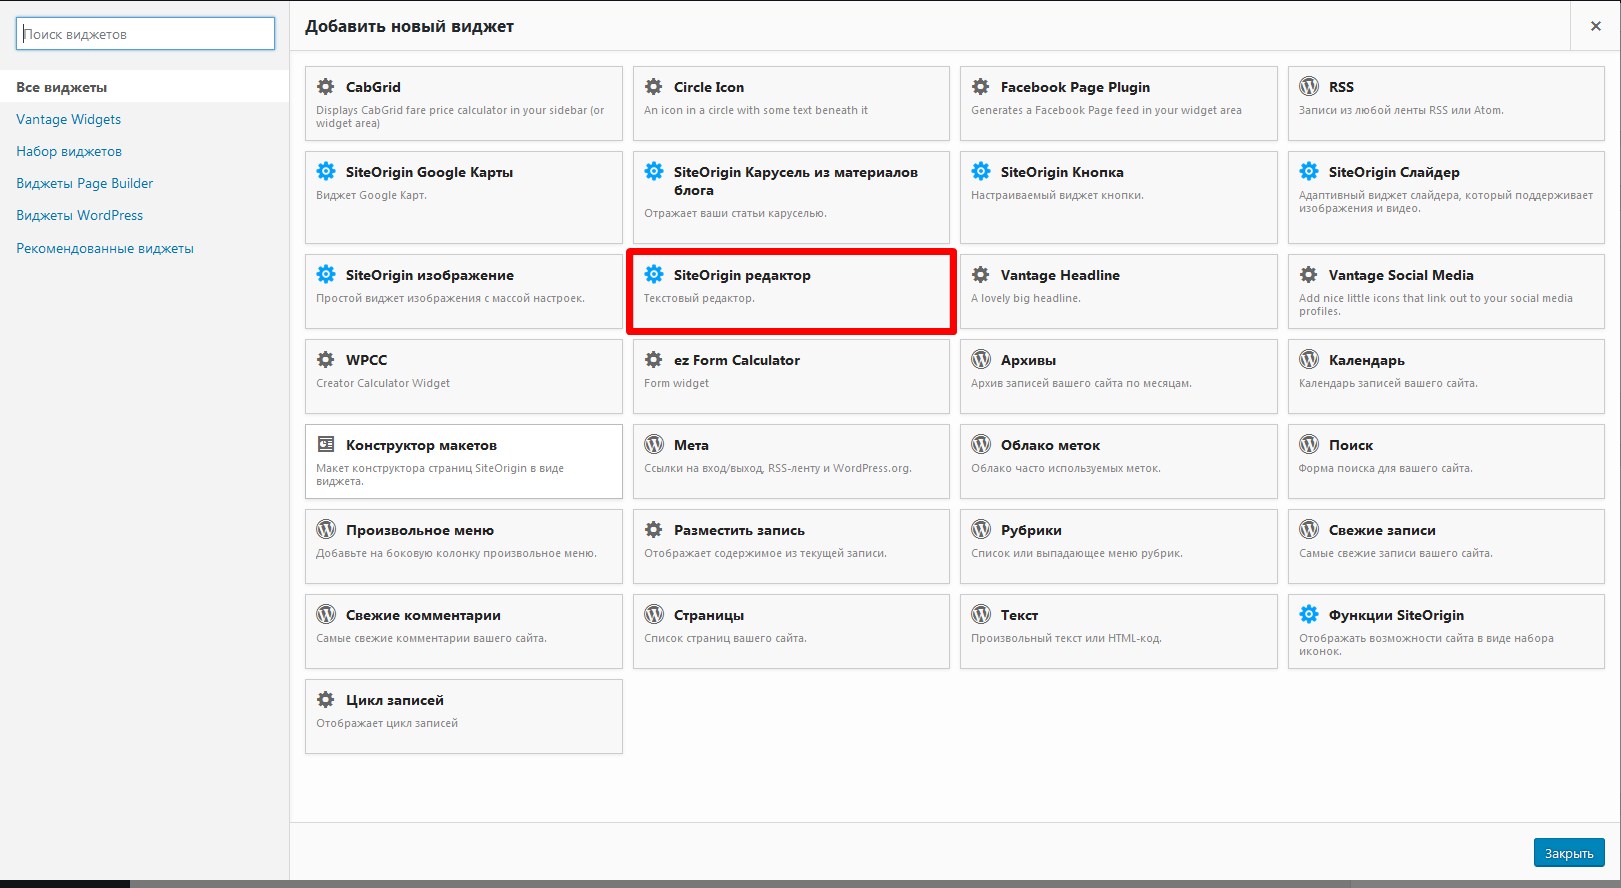This screenshot has width=1621, height=888.
Task: Click the Функции SiteOrigin blue gear icon
Action: point(1309,615)
